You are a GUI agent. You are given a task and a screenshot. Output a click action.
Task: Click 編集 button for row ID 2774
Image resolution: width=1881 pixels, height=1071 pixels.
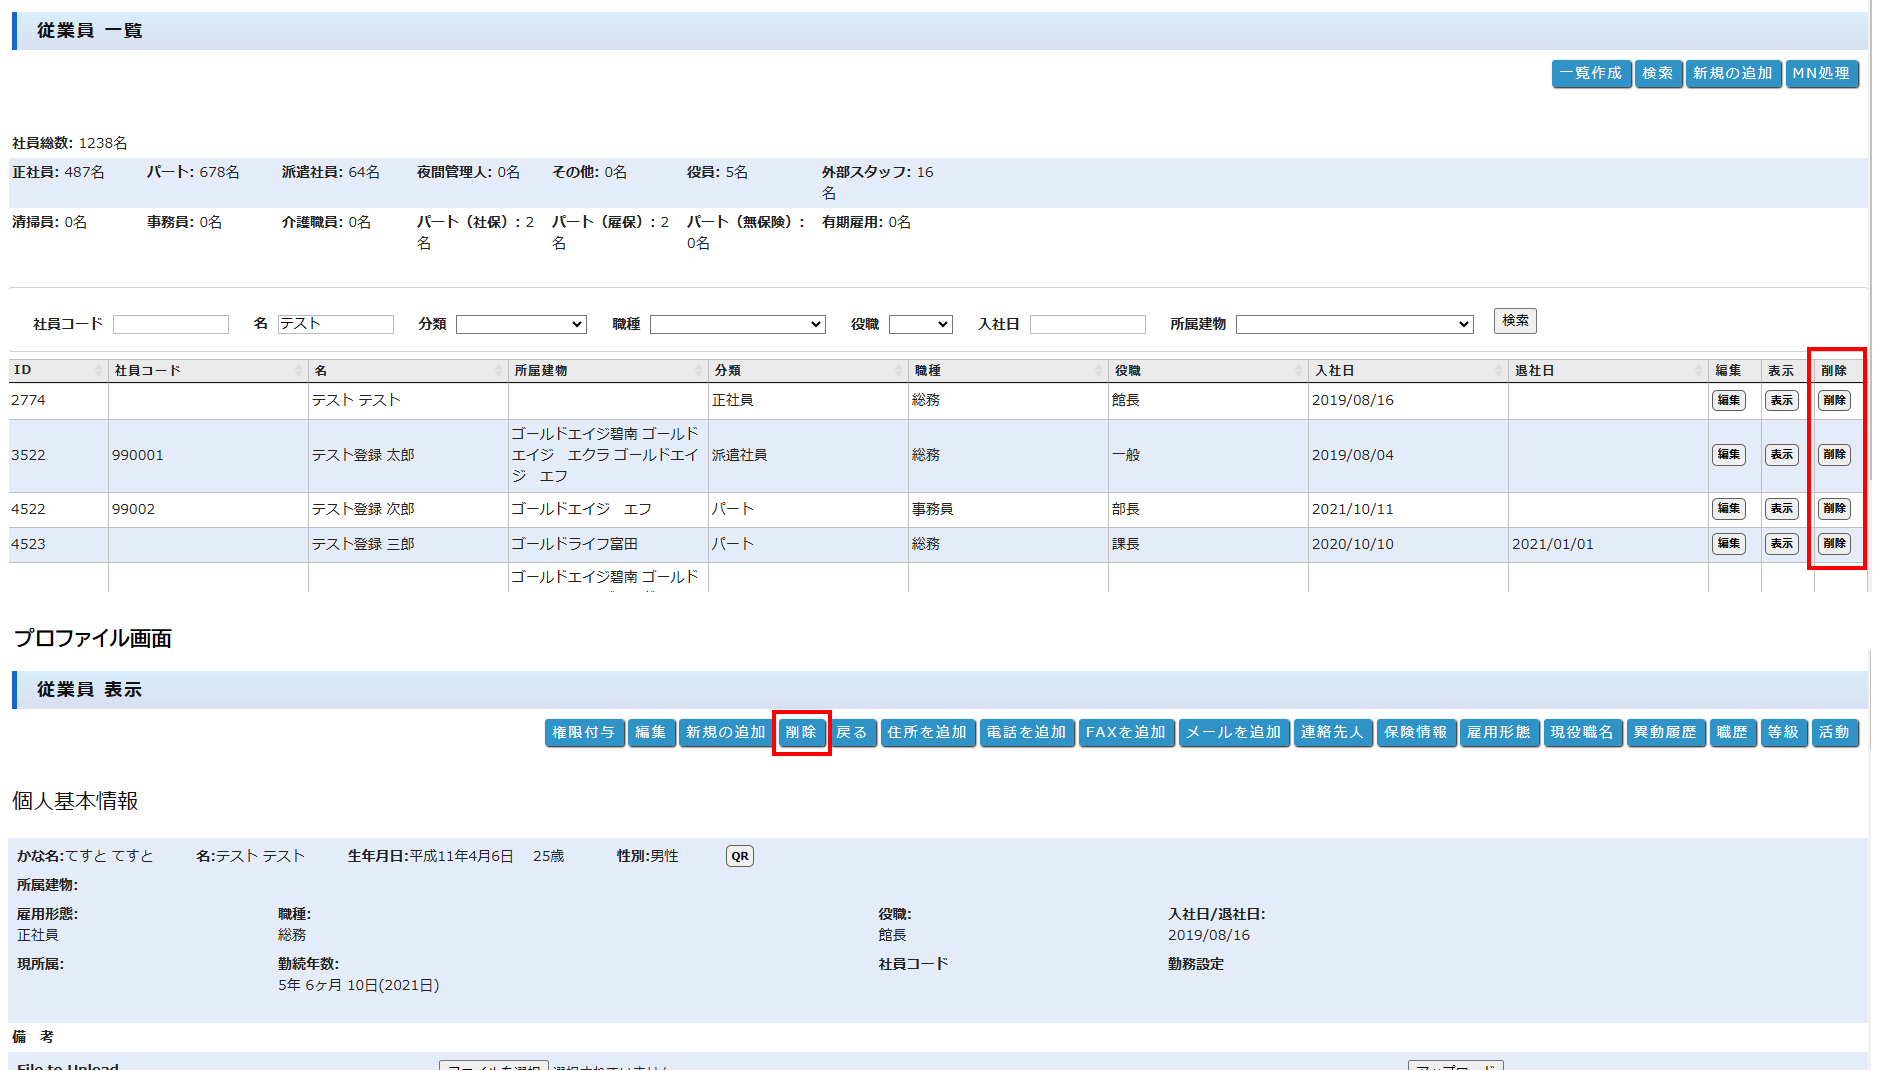(x=1728, y=400)
